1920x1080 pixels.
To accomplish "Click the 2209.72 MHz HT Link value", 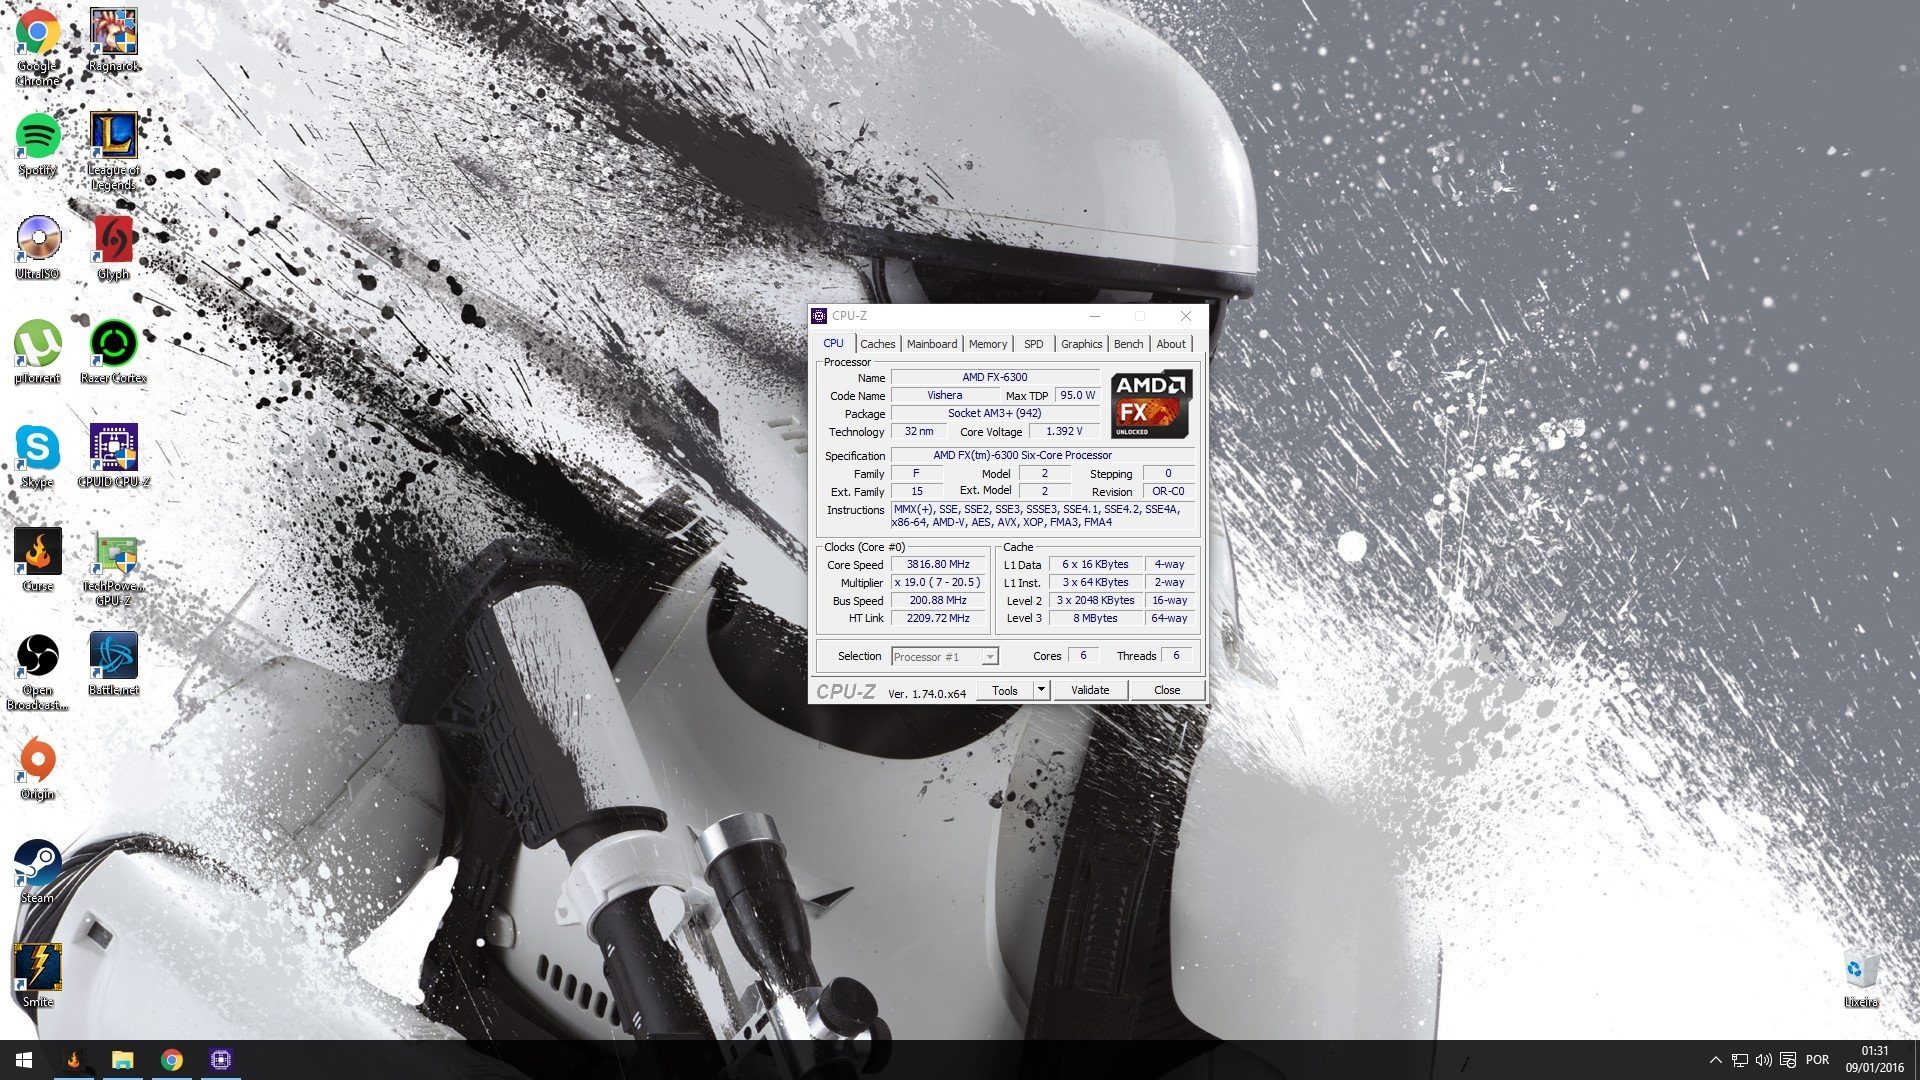I will coord(938,618).
